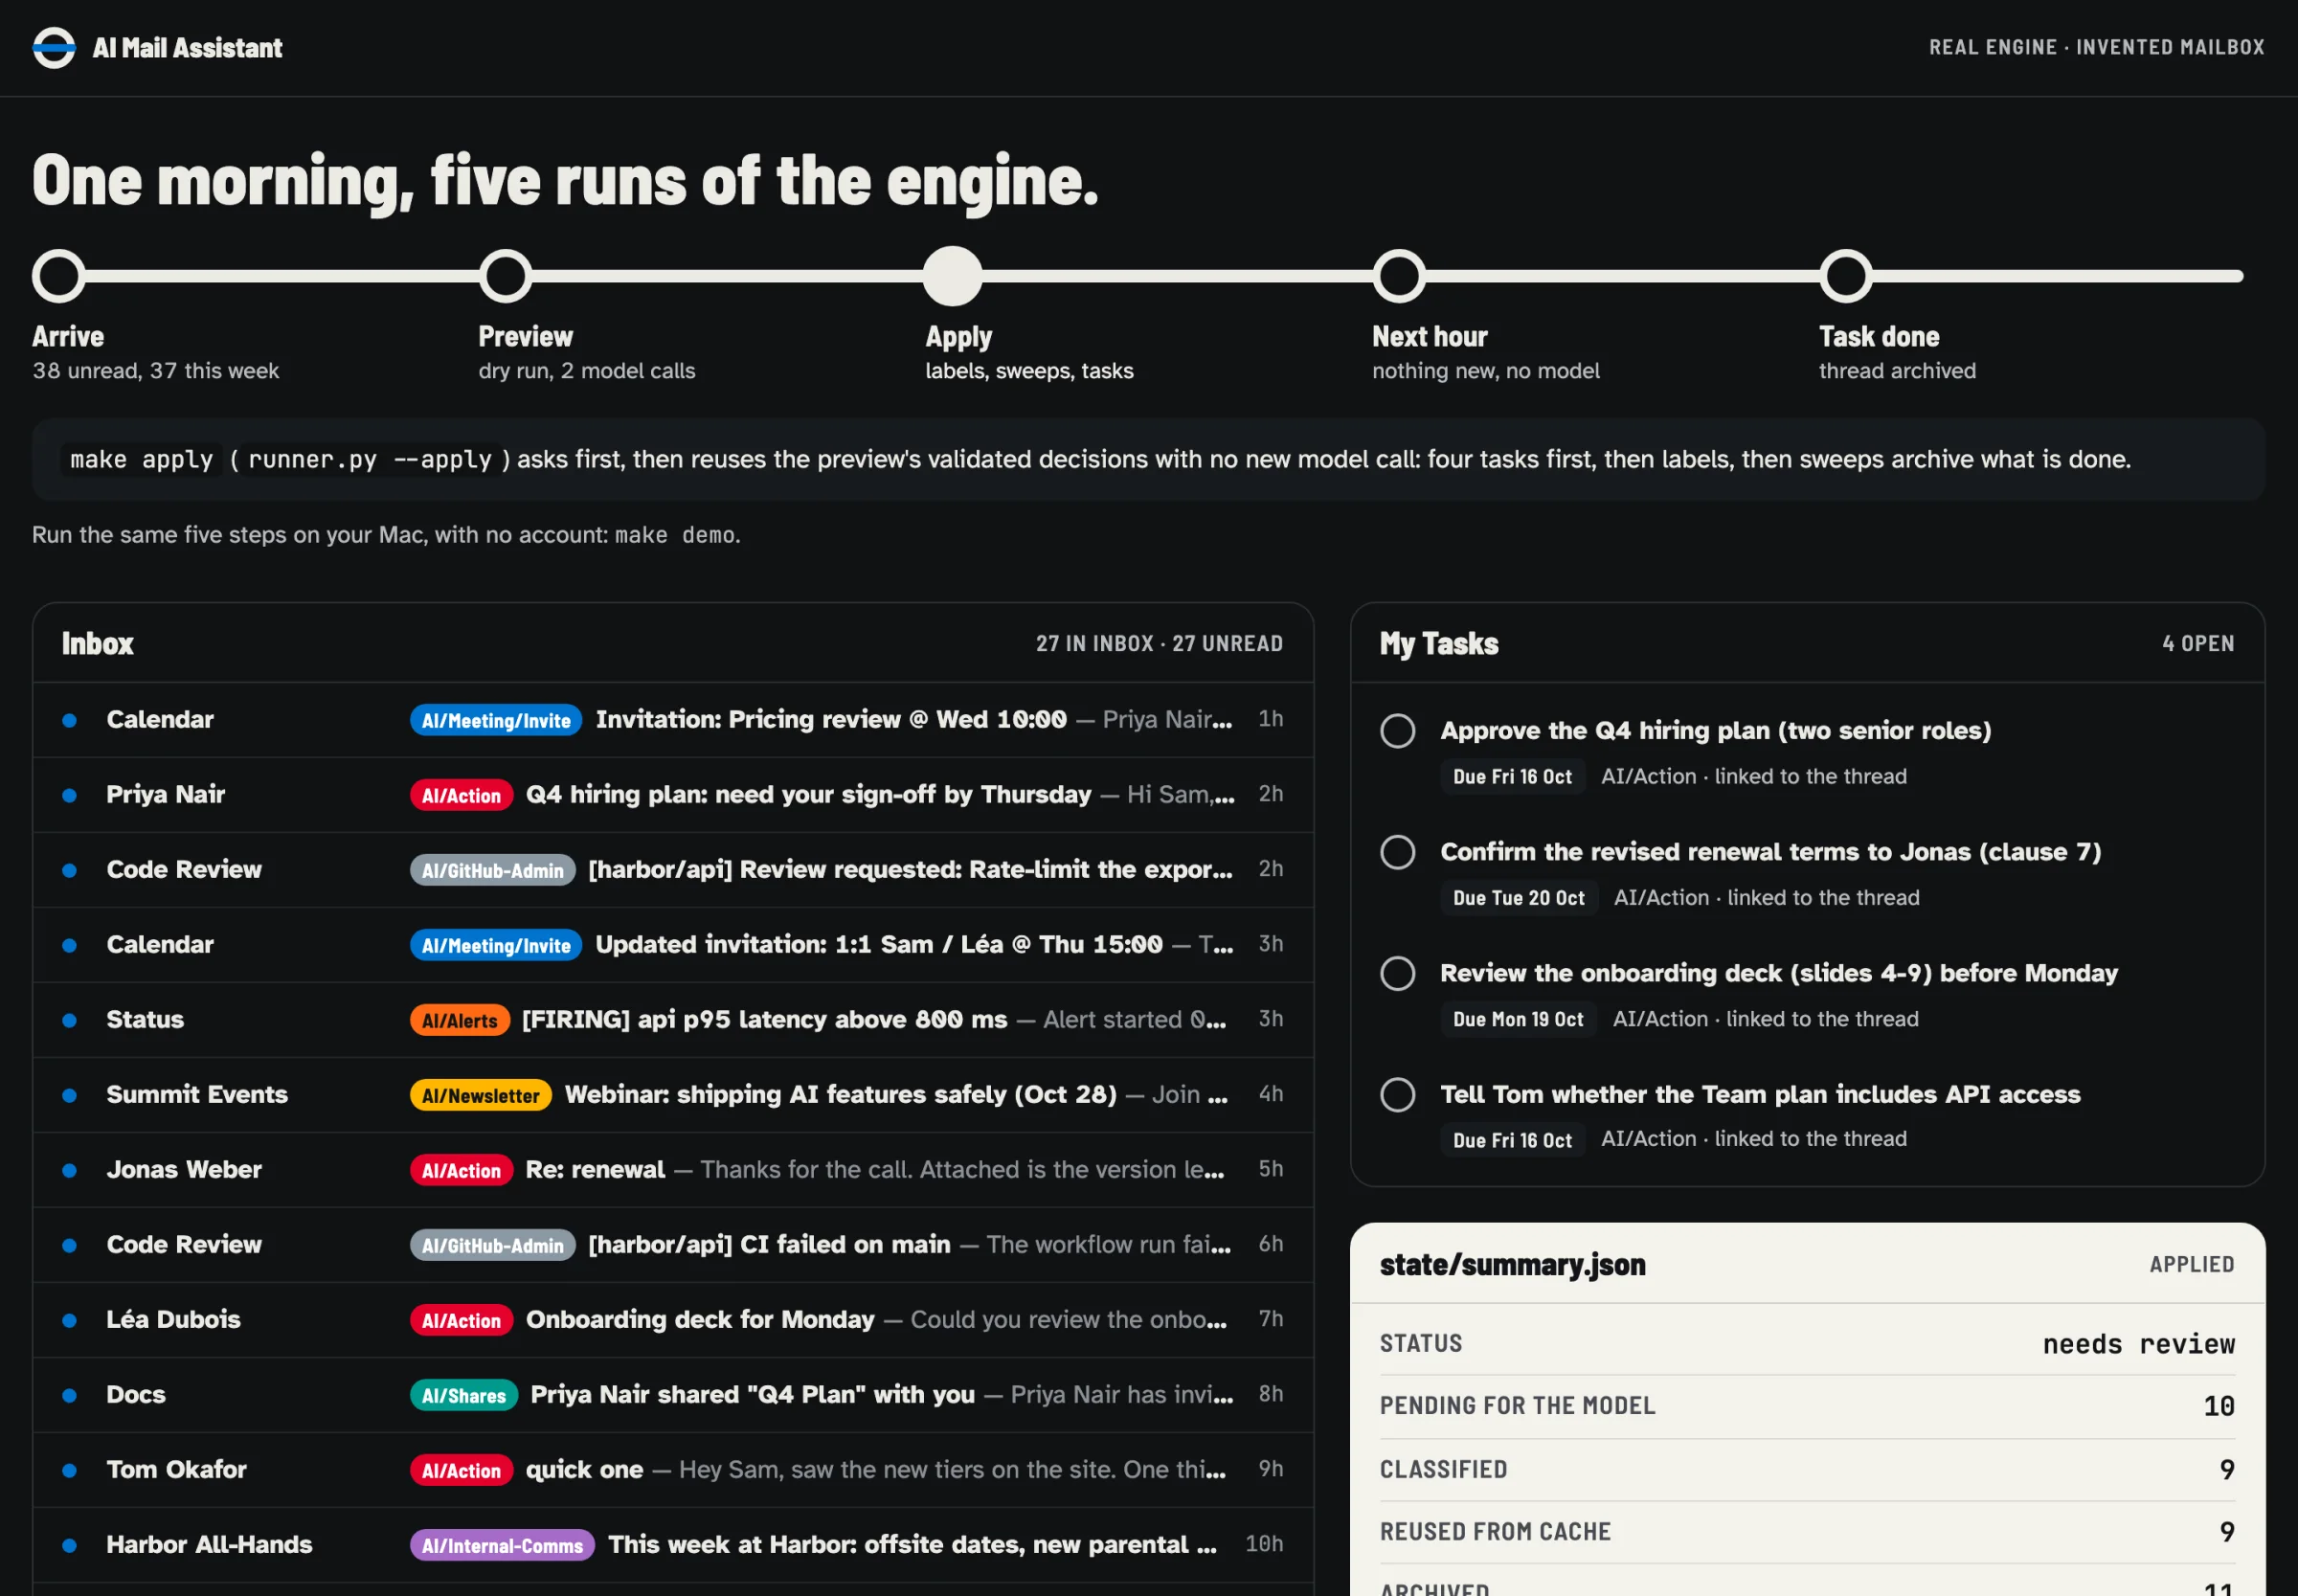Click unread dot on Docs row
The image size is (2298, 1596).
click(x=69, y=1395)
